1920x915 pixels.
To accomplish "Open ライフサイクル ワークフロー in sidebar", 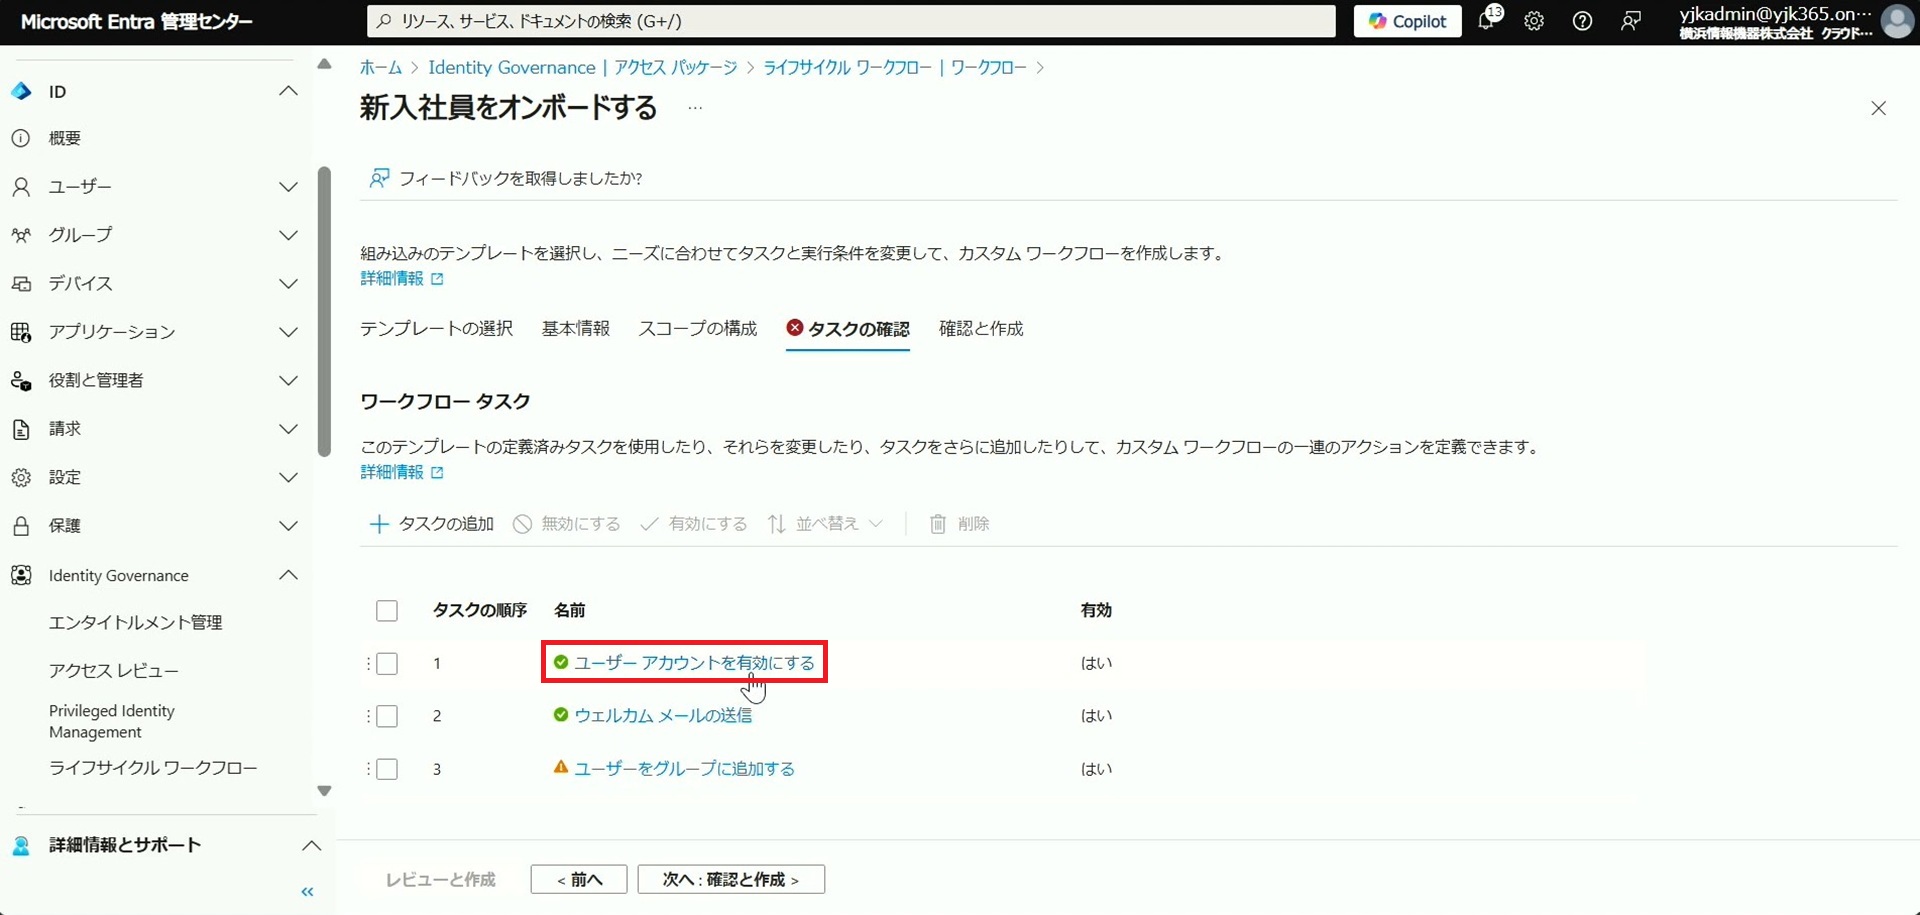I will click(153, 767).
